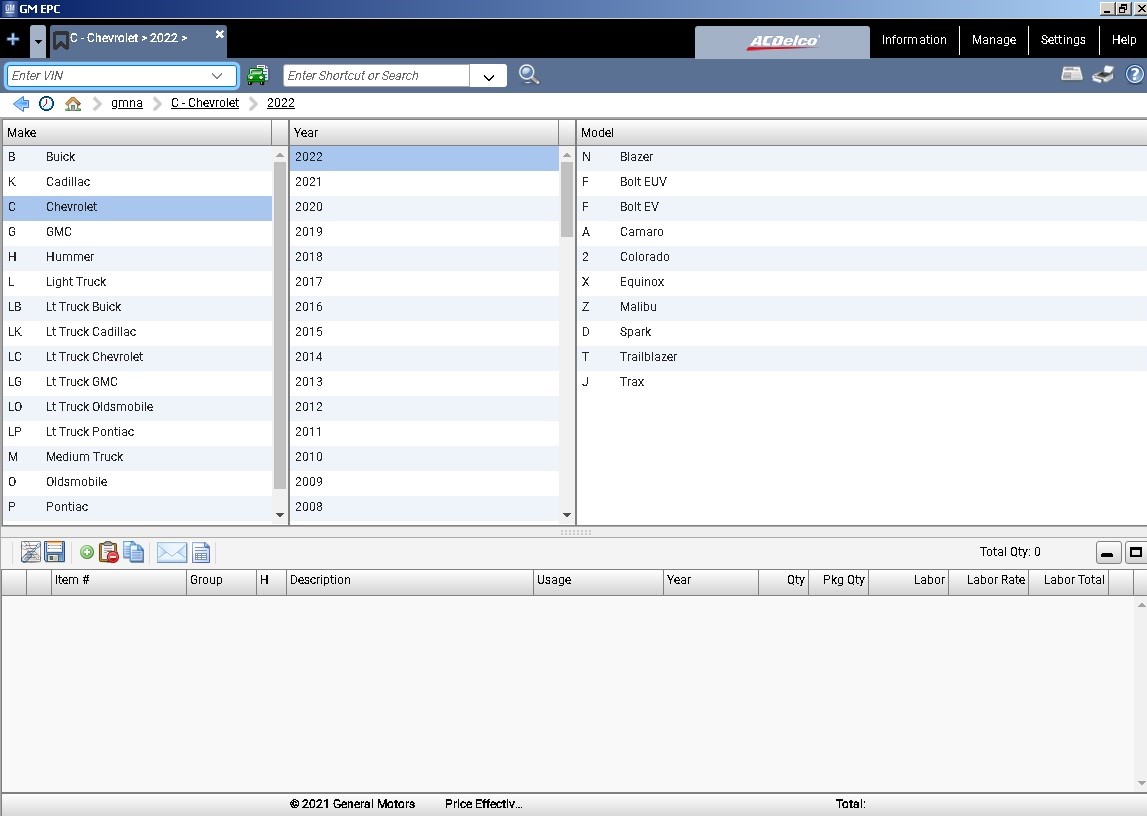Choose year 2010
The image size is (1147, 816).
coord(424,457)
